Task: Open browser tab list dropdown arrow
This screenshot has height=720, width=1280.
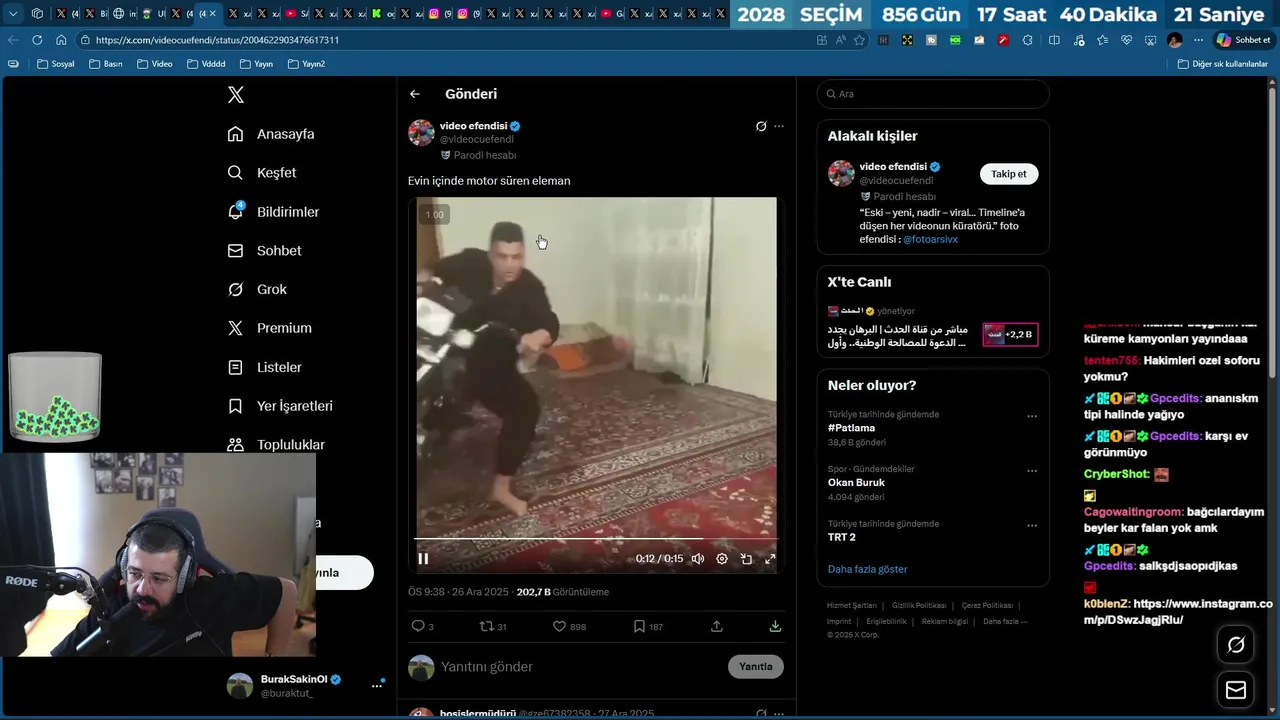Action: click(x=13, y=14)
